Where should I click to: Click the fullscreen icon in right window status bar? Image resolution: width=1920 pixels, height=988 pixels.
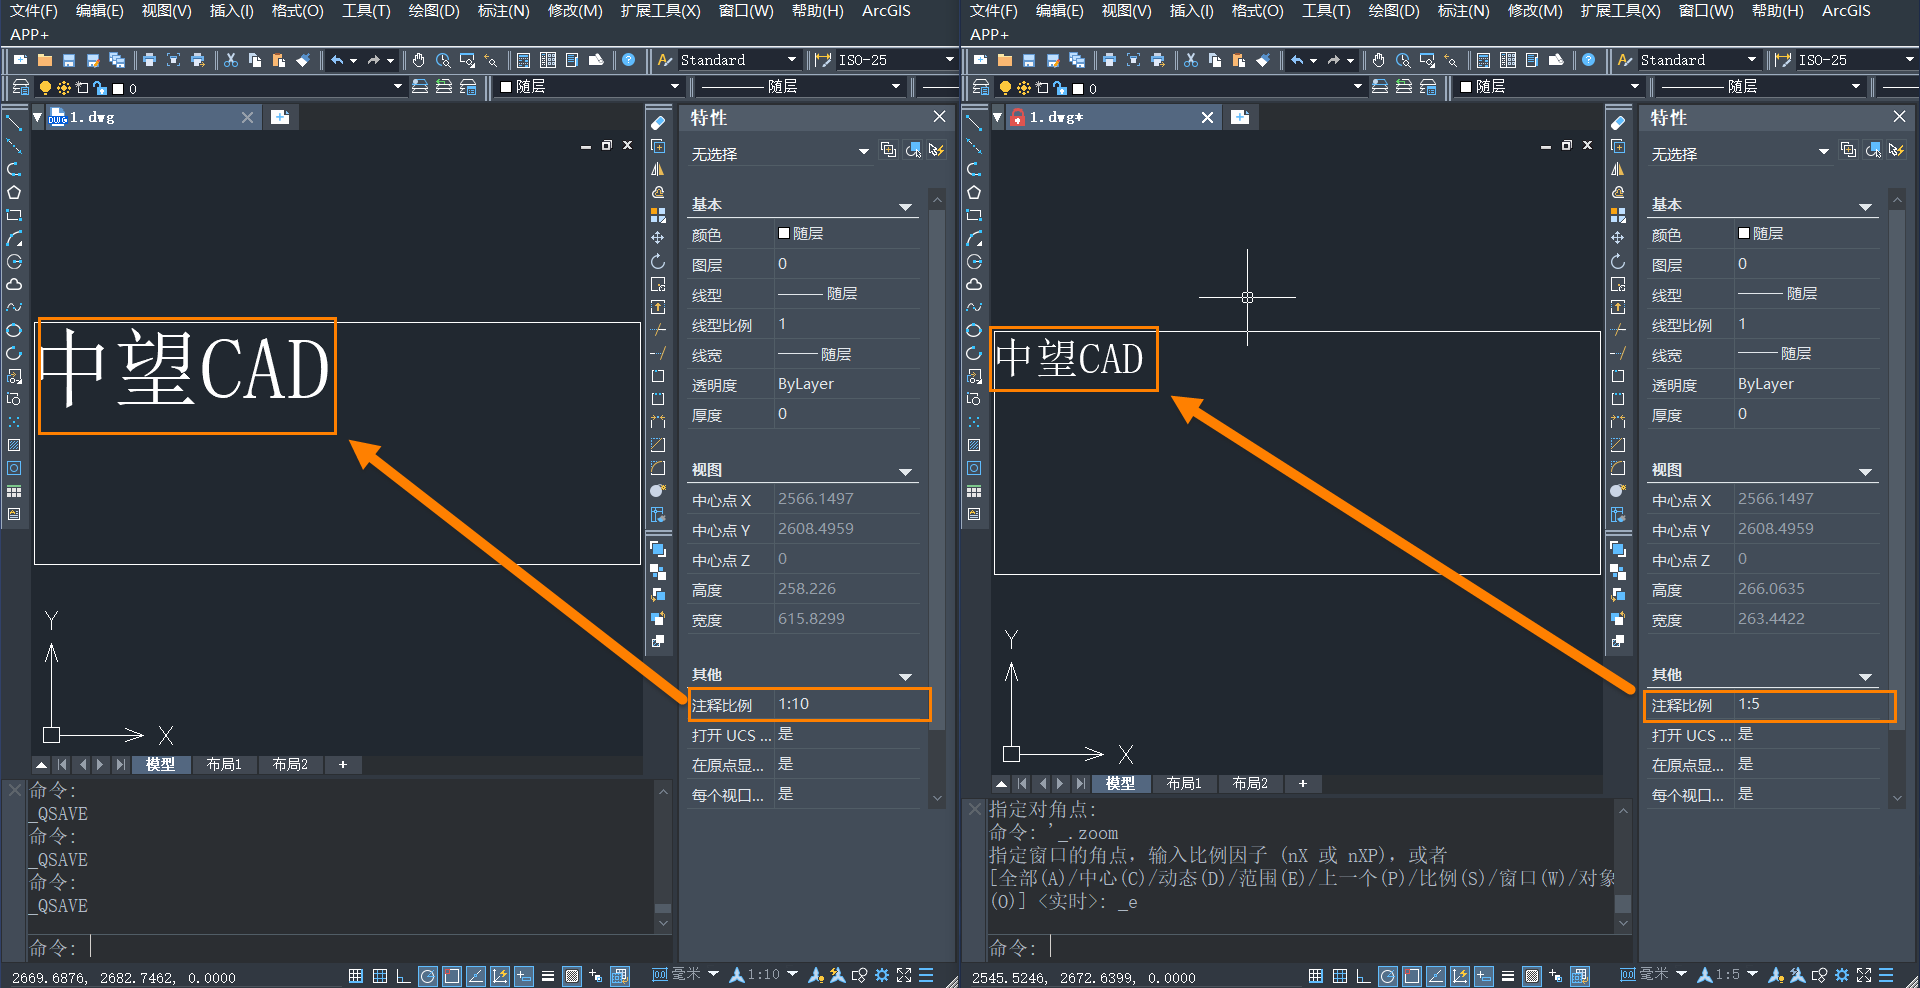pos(1864,975)
